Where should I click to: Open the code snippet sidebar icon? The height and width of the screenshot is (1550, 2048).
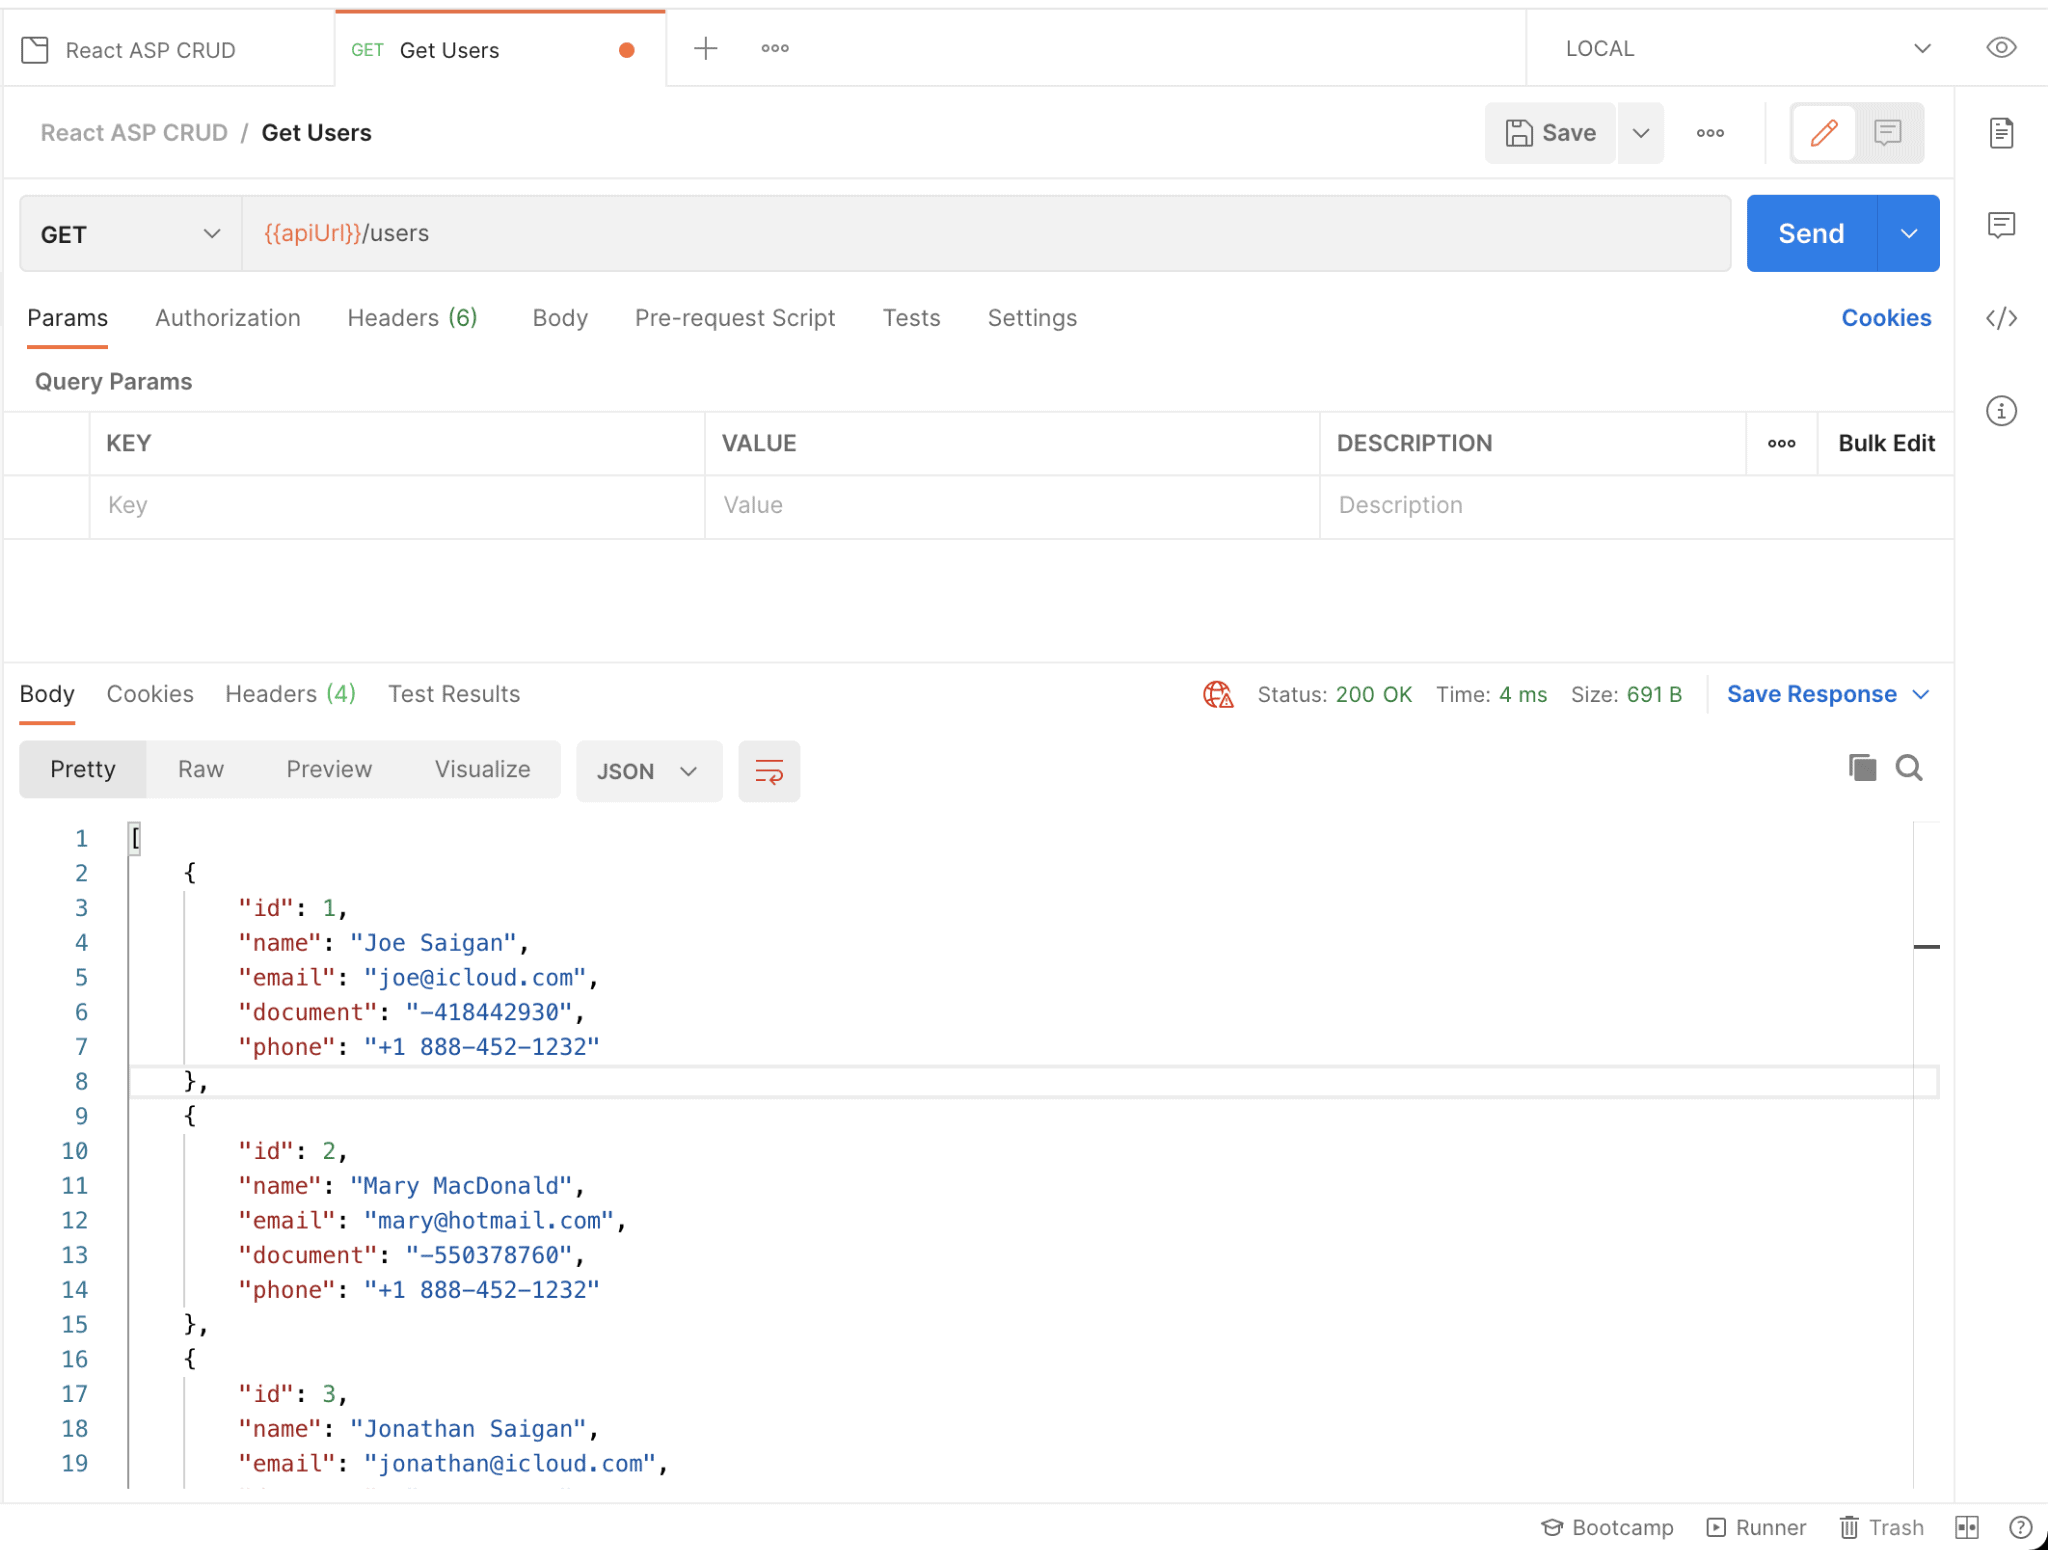coord(2001,318)
